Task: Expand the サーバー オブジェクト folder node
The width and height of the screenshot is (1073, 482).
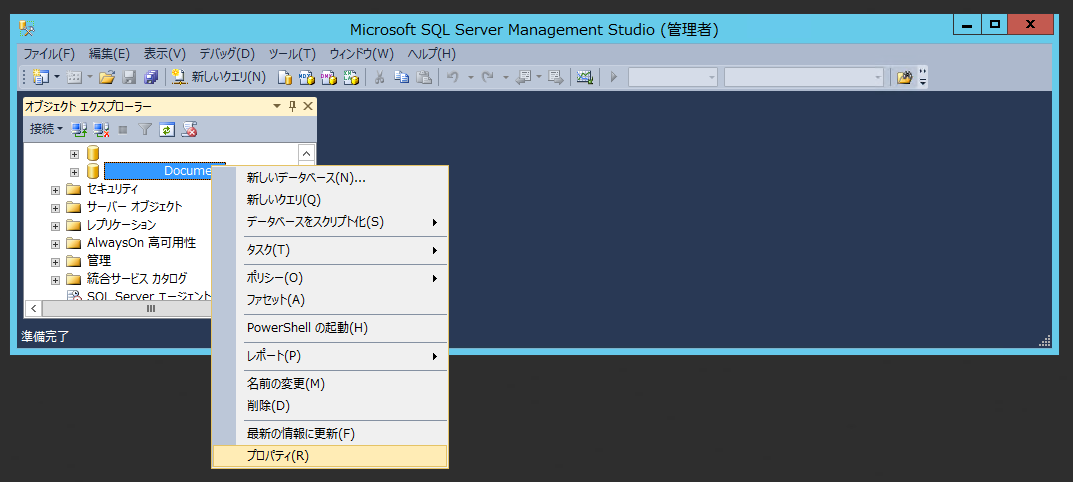Action: 56,207
